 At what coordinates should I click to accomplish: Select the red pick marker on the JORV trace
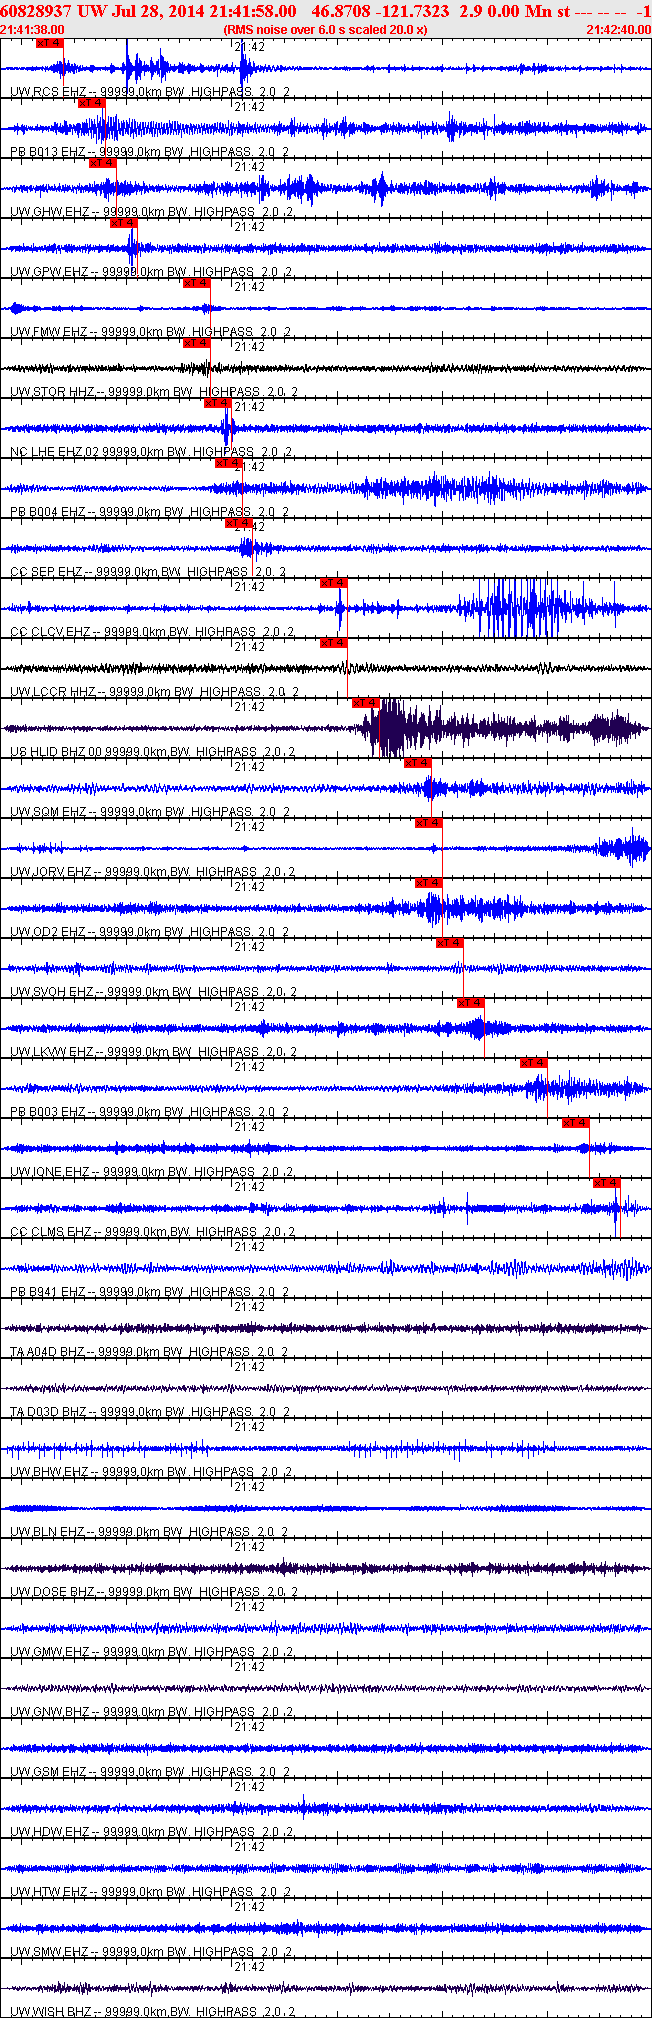(x=428, y=823)
